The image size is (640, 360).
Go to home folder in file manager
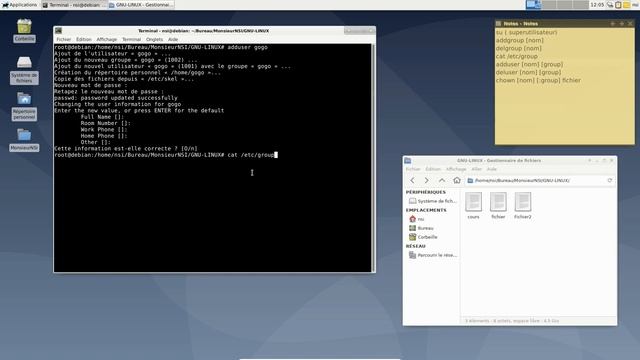457,180
